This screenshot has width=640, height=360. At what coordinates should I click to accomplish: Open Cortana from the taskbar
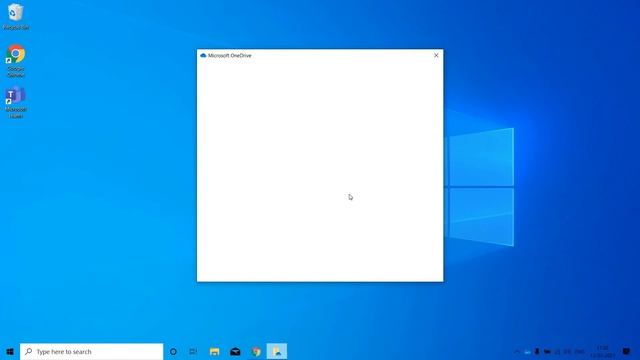click(173, 351)
